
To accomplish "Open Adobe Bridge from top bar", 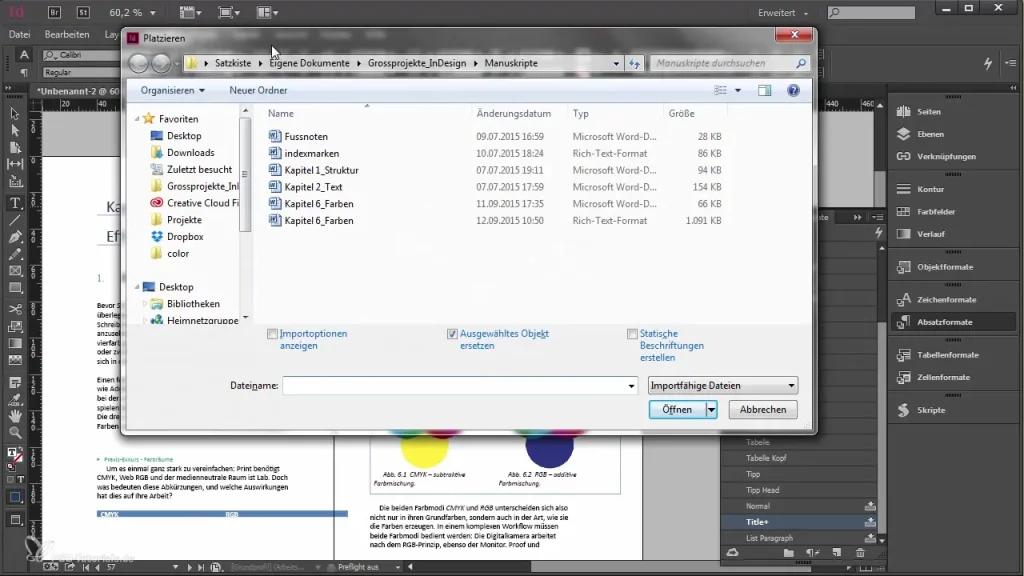I will (55, 12).
